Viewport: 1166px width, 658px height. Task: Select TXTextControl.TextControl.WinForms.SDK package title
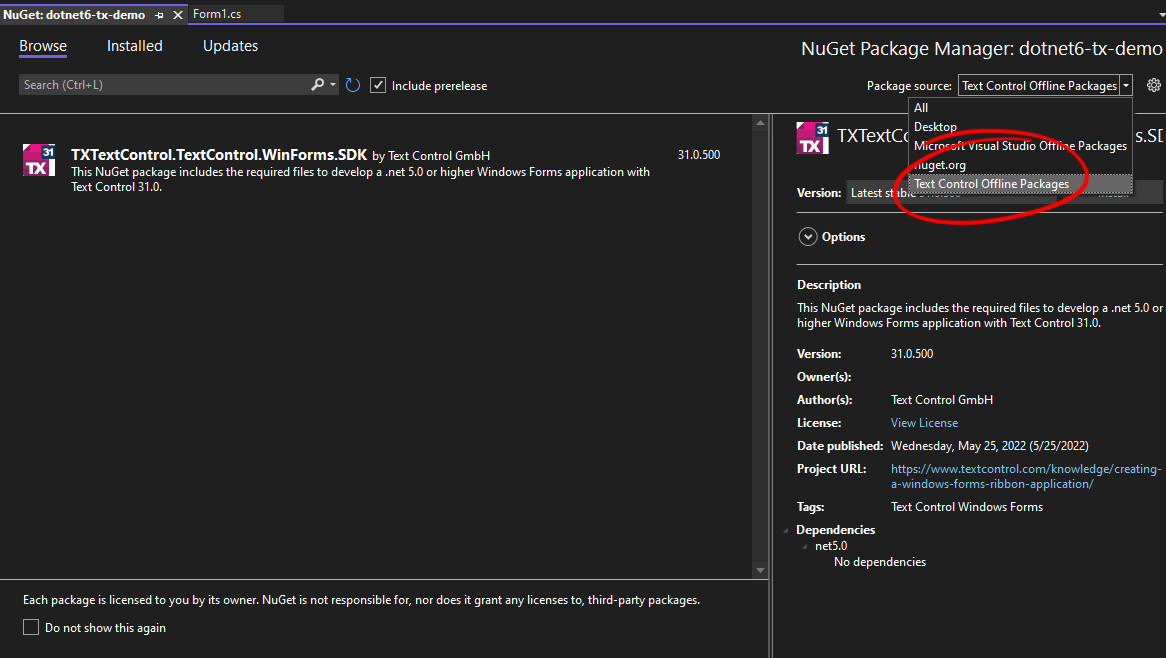click(x=219, y=155)
